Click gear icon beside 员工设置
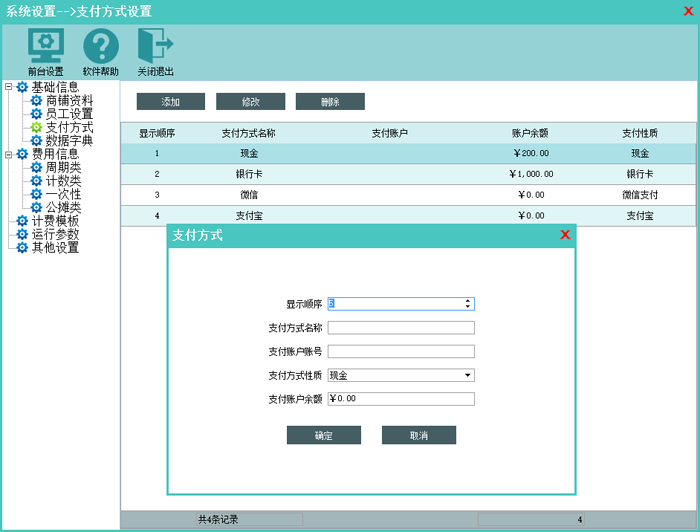The width and height of the screenshot is (700, 532). [x=37, y=114]
